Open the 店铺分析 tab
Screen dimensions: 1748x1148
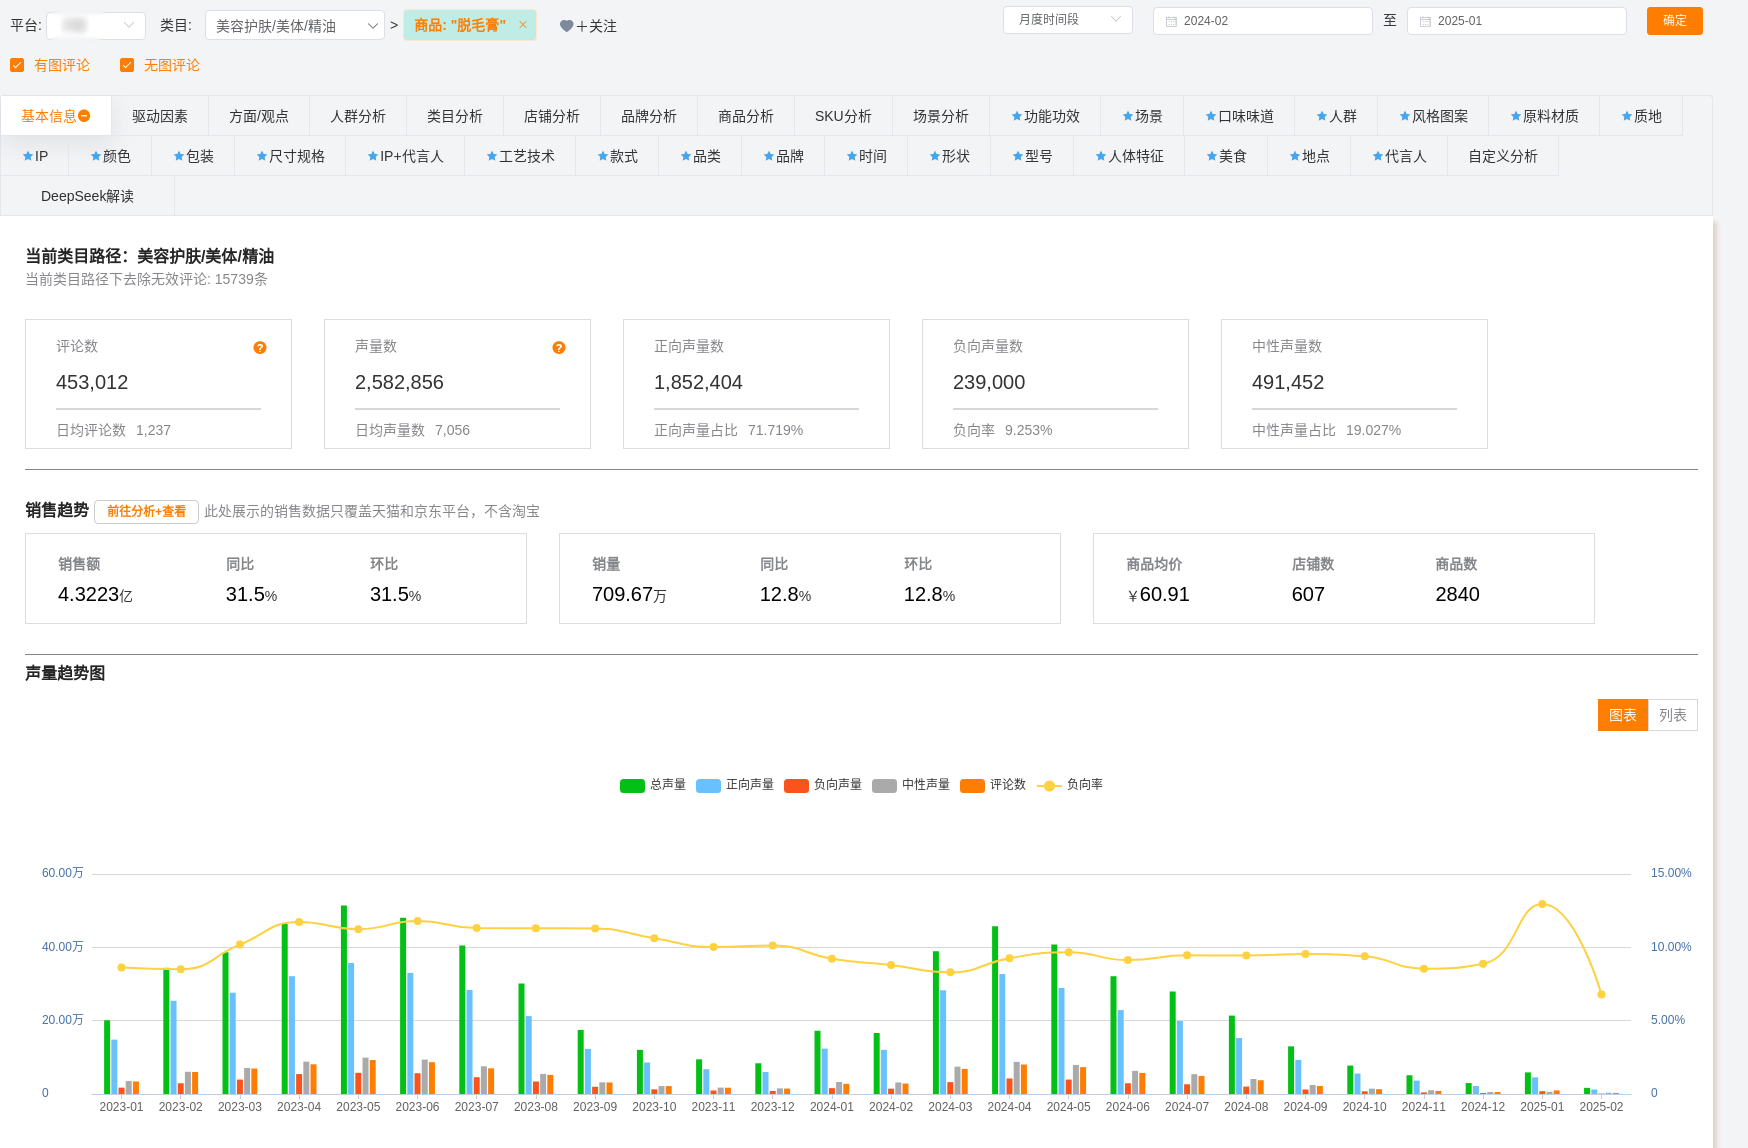[x=552, y=116]
